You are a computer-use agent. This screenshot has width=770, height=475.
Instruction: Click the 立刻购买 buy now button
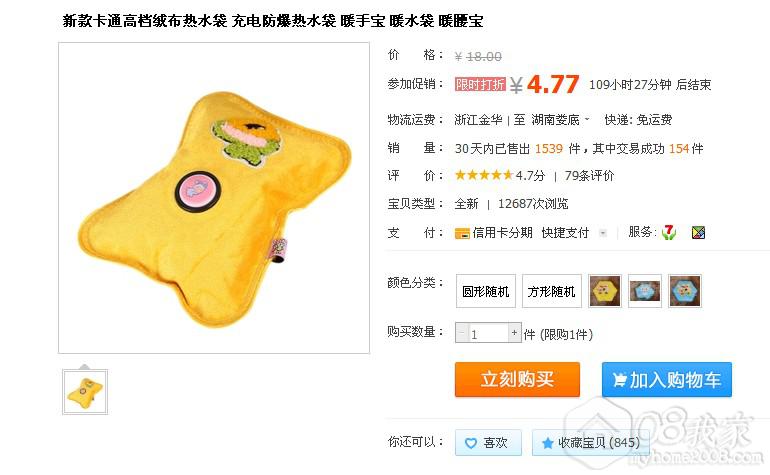(517, 379)
